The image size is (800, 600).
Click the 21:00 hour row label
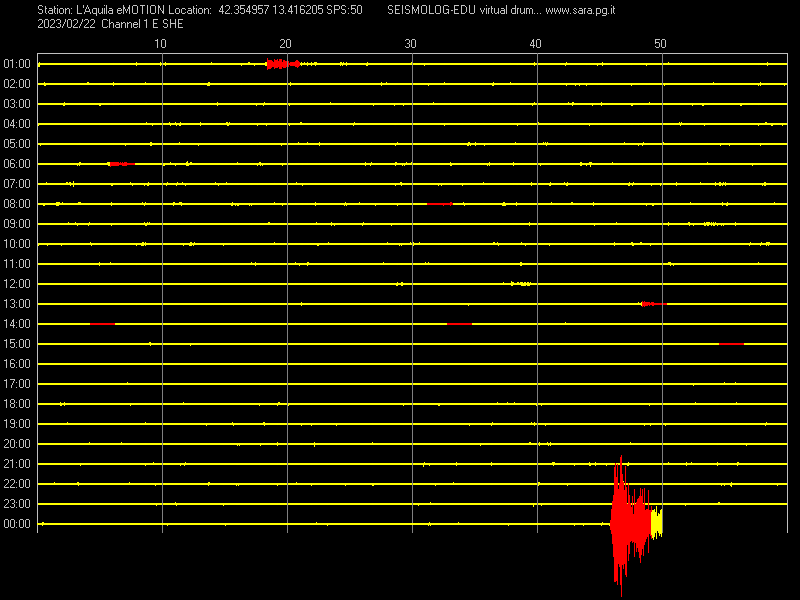[17, 464]
